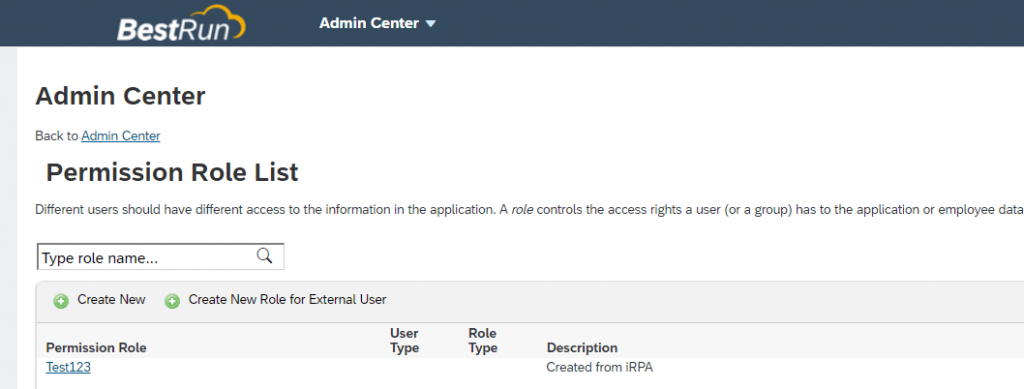Viewport: 1024px width, 389px height.
Task: Choose Create New Role for External User
Action: [287, 300]
